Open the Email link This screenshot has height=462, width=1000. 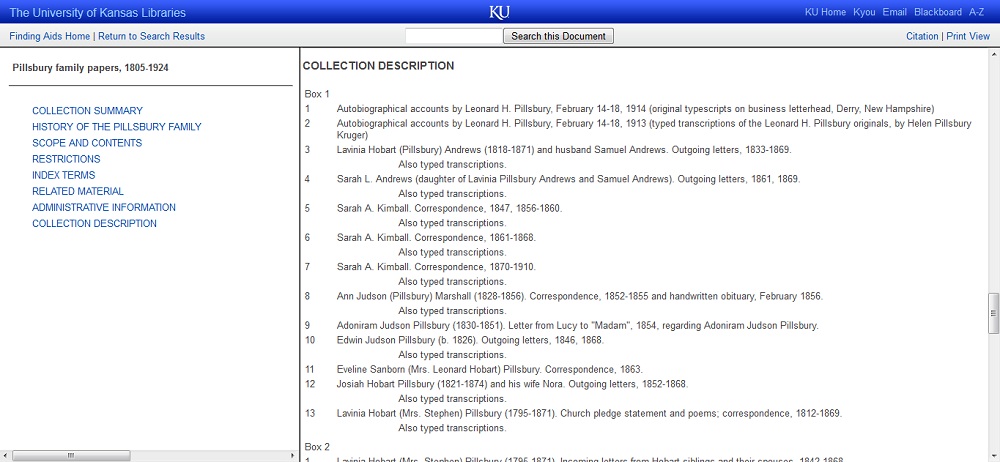click(894, 12)
